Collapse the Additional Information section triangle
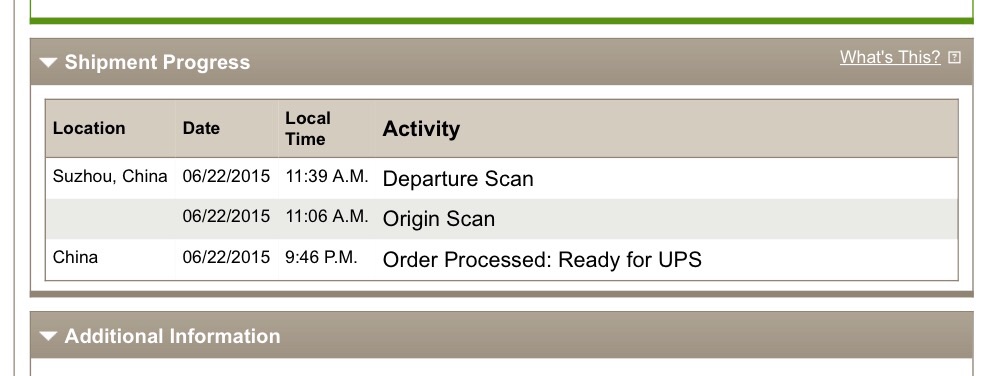989x376 pixels. click(48, 336)
